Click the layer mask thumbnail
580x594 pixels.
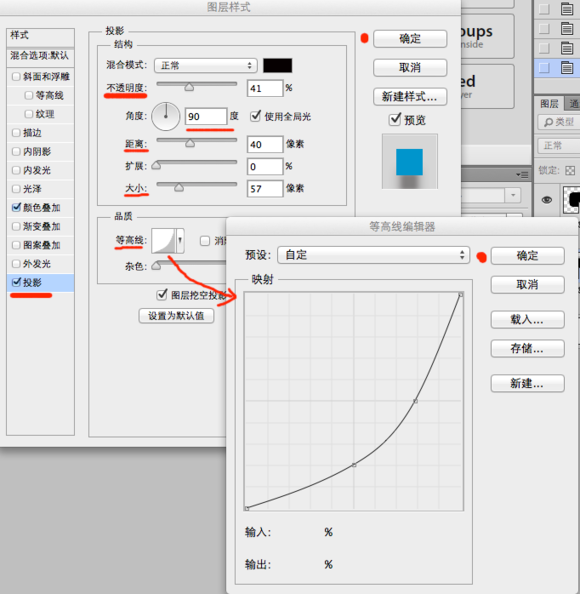[x=572, y=200]
